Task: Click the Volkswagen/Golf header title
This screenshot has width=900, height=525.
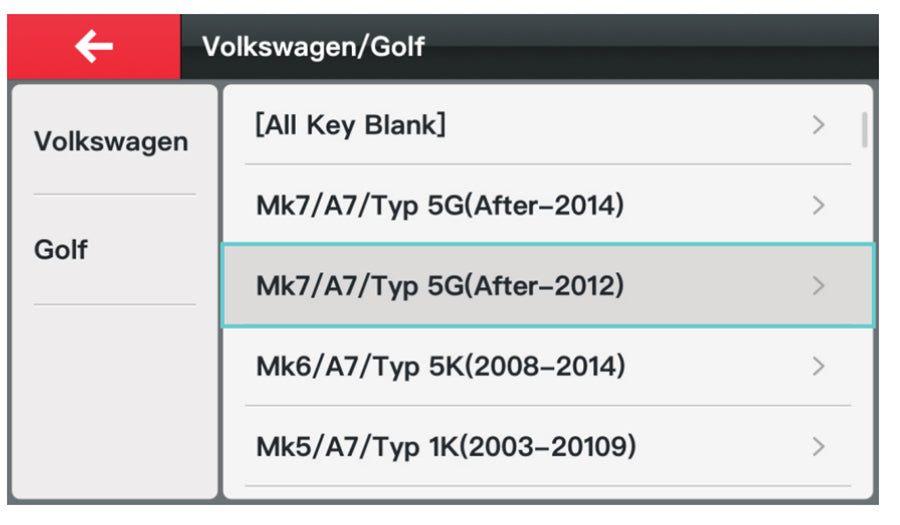Action: 313,46
